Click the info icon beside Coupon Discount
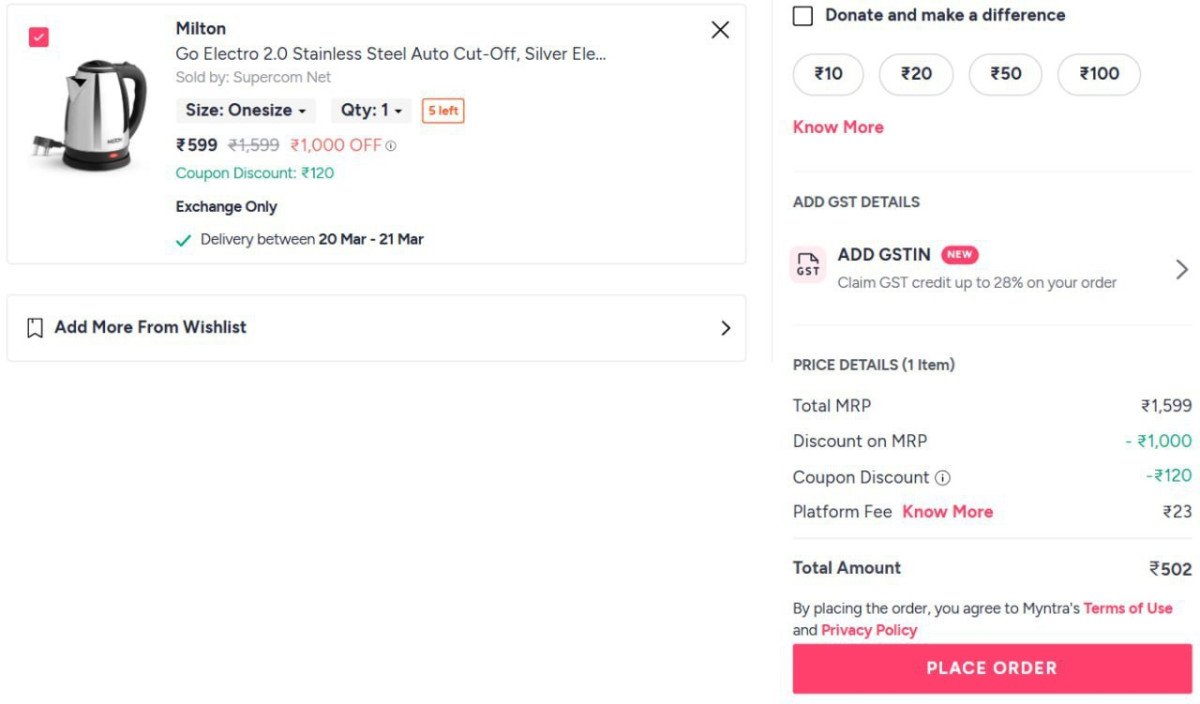This screenshot has height=704, width=1200. (x=943, y=478)
